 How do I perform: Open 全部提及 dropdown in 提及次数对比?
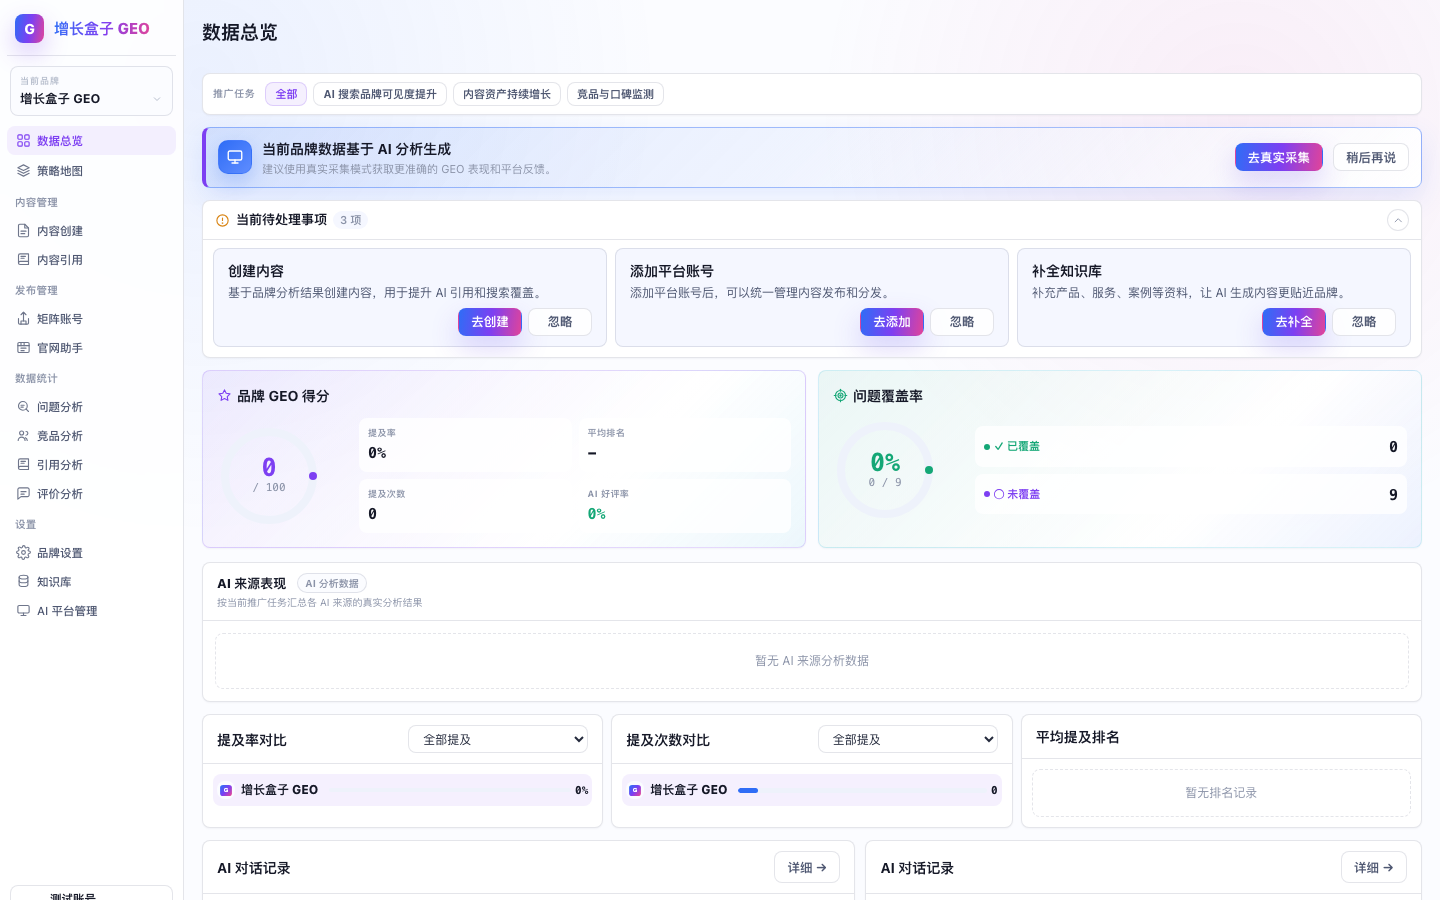click(908, 739)
